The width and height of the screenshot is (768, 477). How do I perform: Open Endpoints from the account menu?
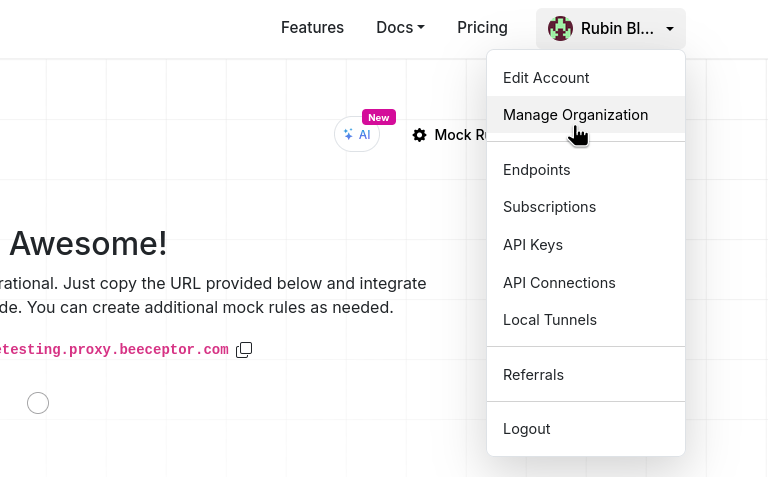tap(537, 170)
